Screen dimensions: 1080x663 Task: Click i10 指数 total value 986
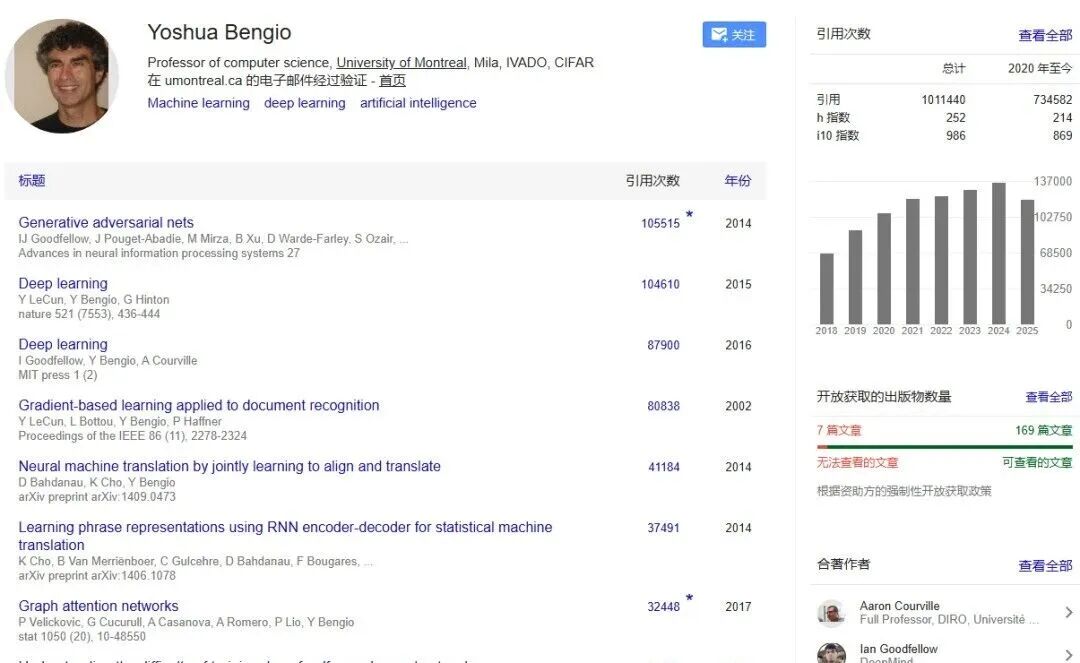955,136
